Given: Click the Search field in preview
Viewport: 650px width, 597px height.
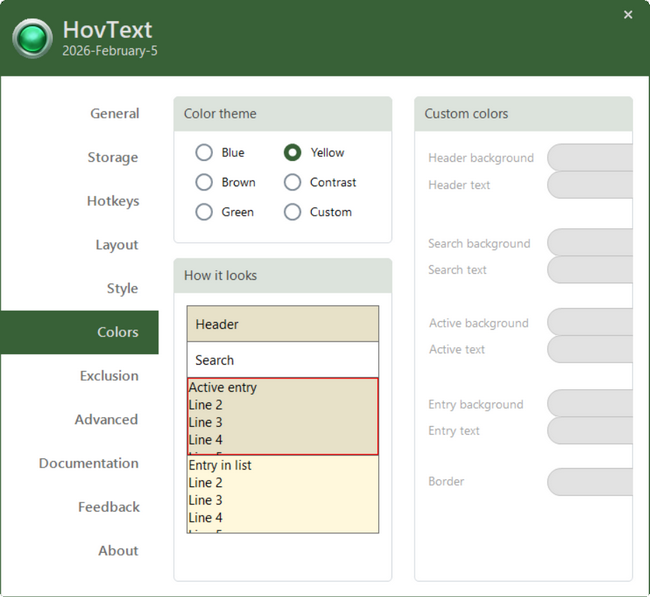Looking at the screenshot, I should [x=282, y=360].
